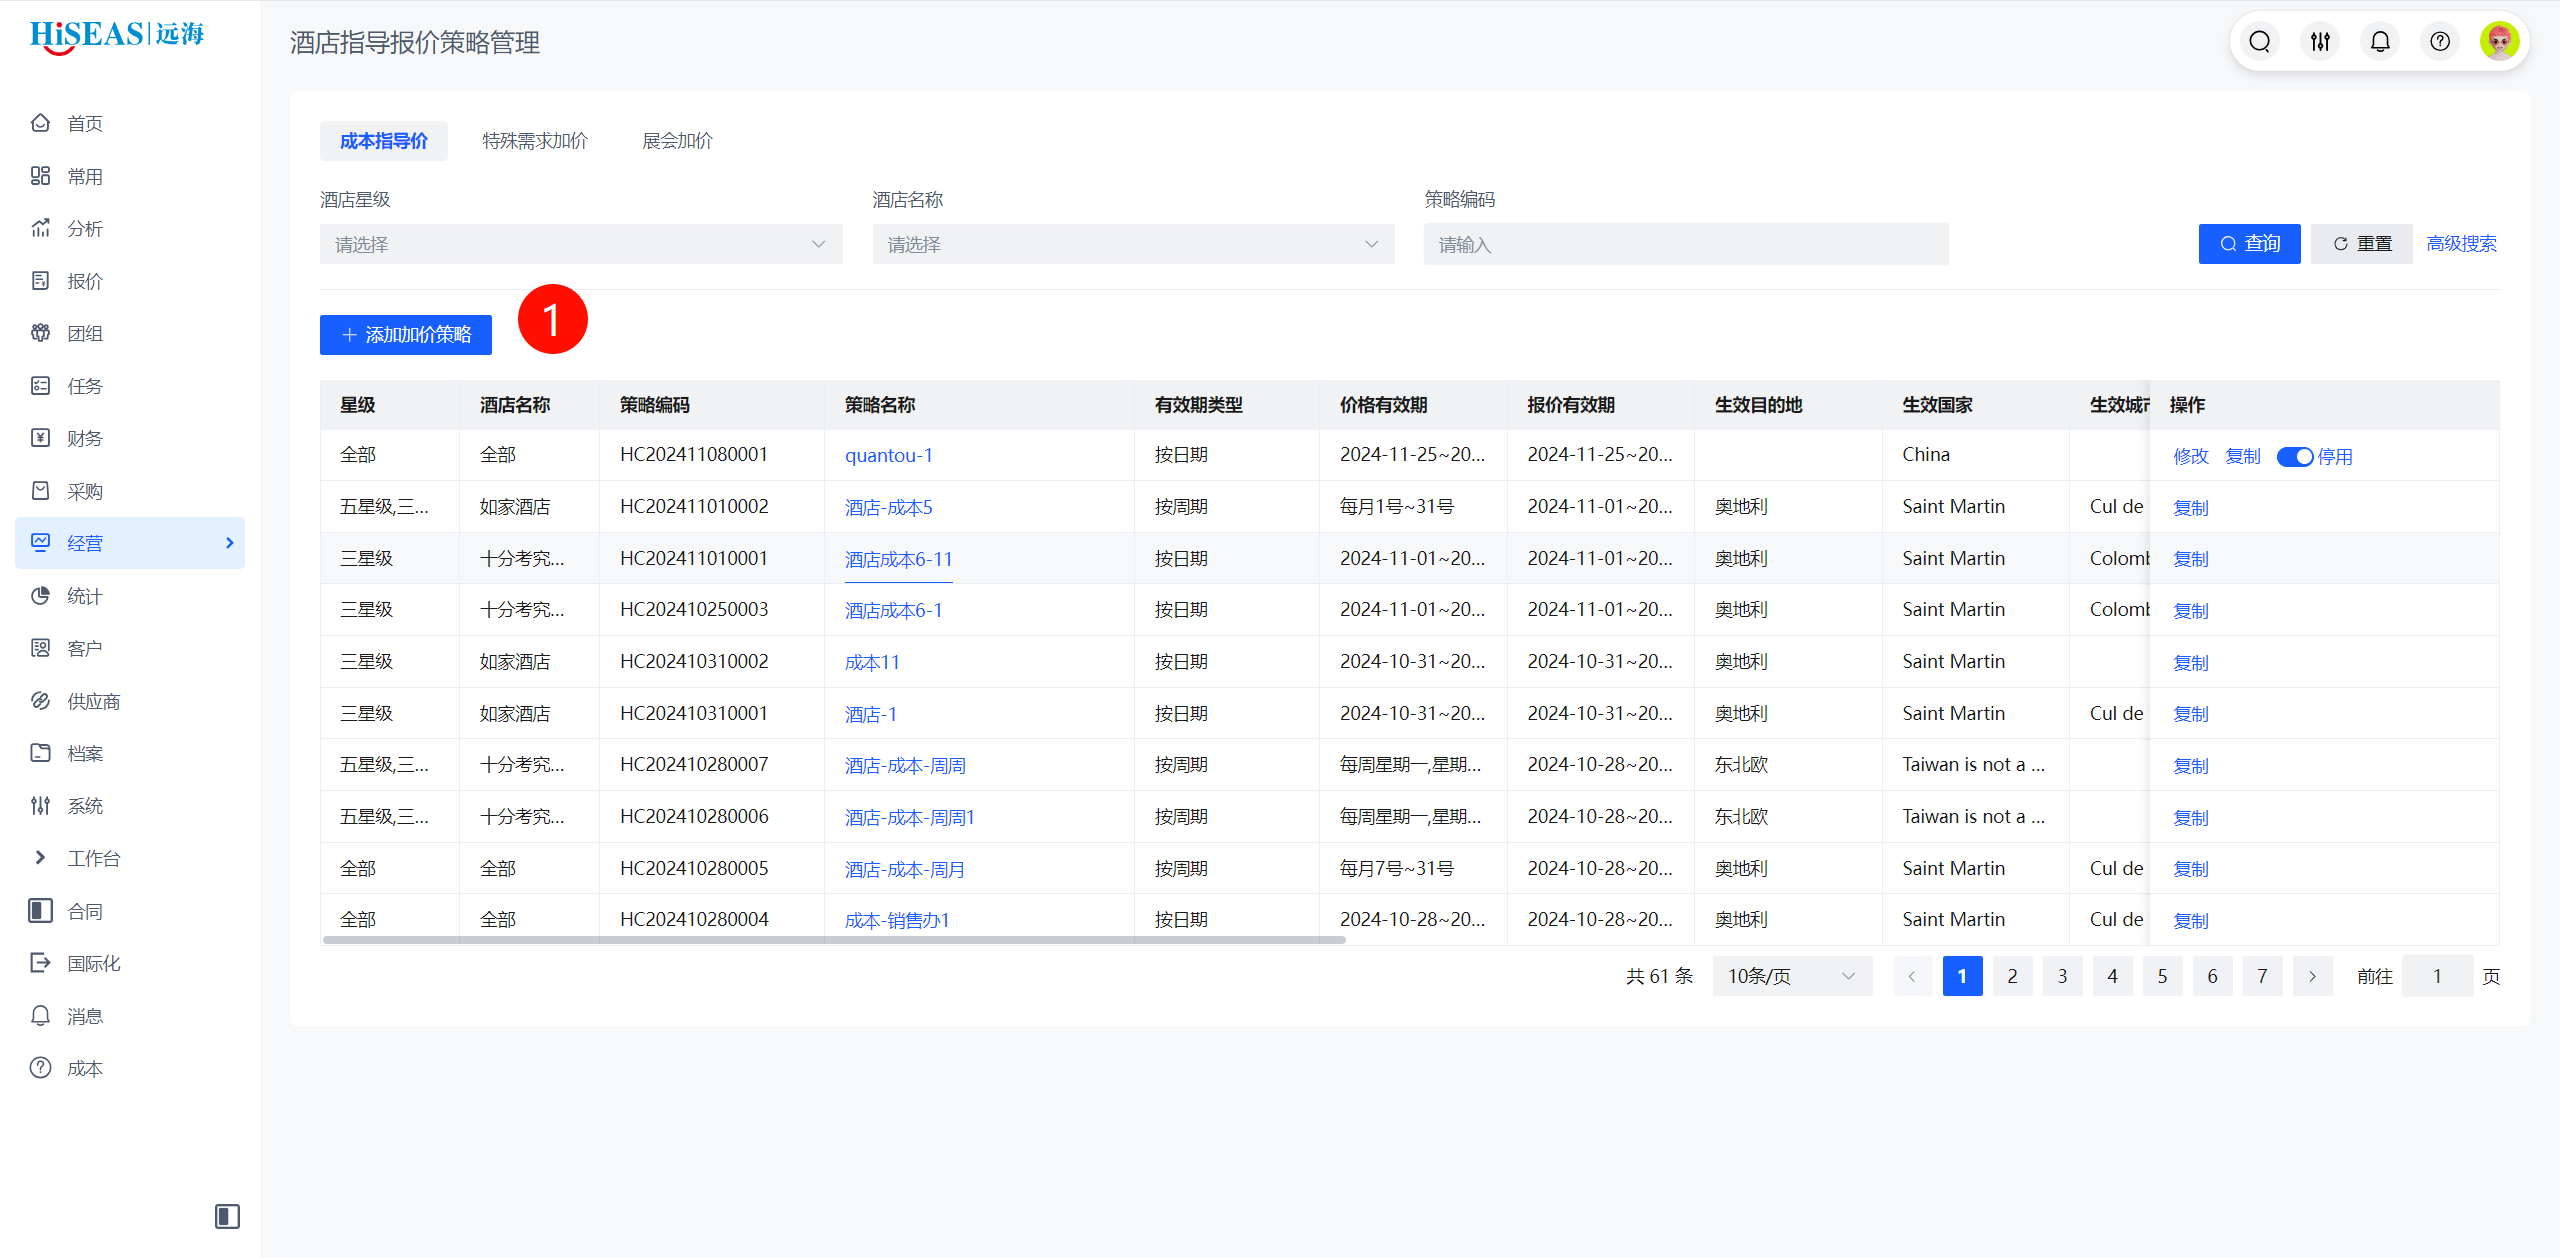Click 修改 for quantou-1 row

tap(2191, 457)
